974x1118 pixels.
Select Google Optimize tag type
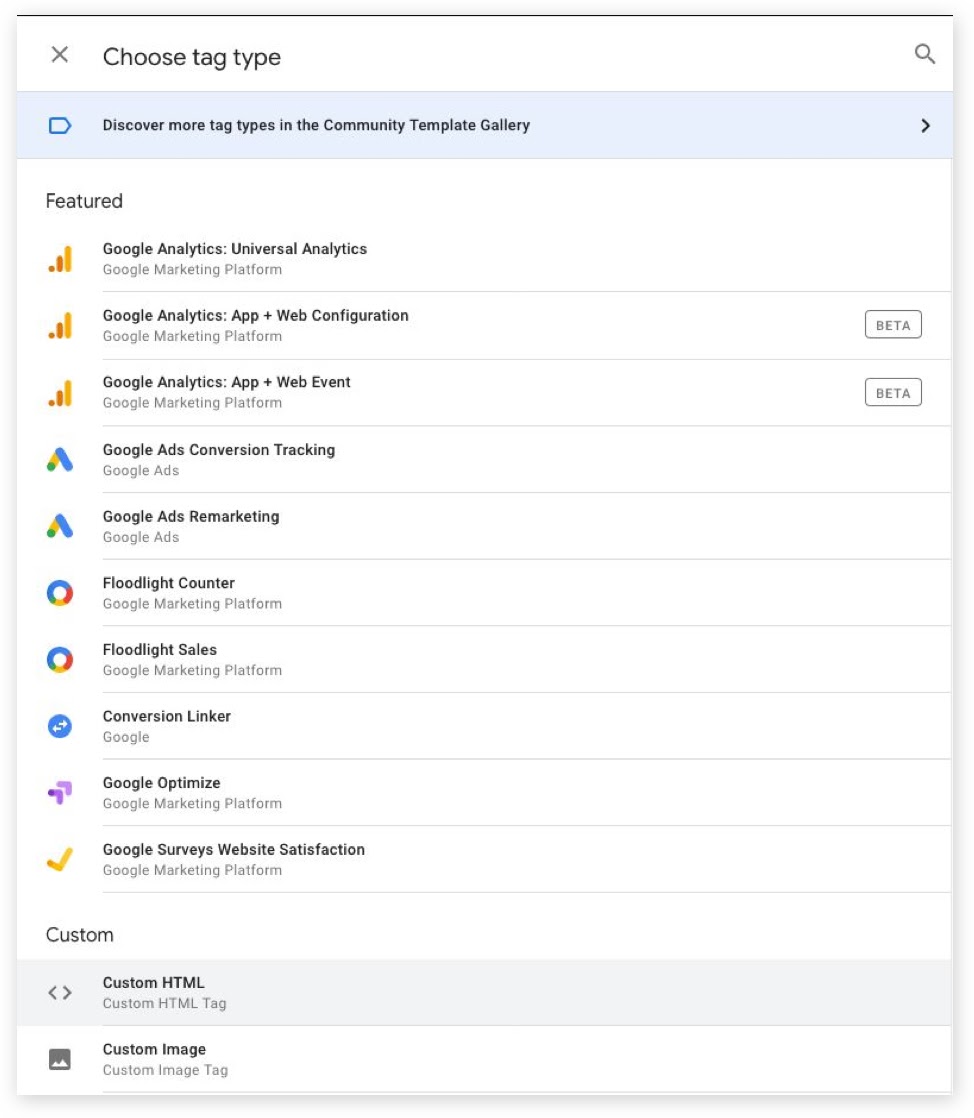485,793
